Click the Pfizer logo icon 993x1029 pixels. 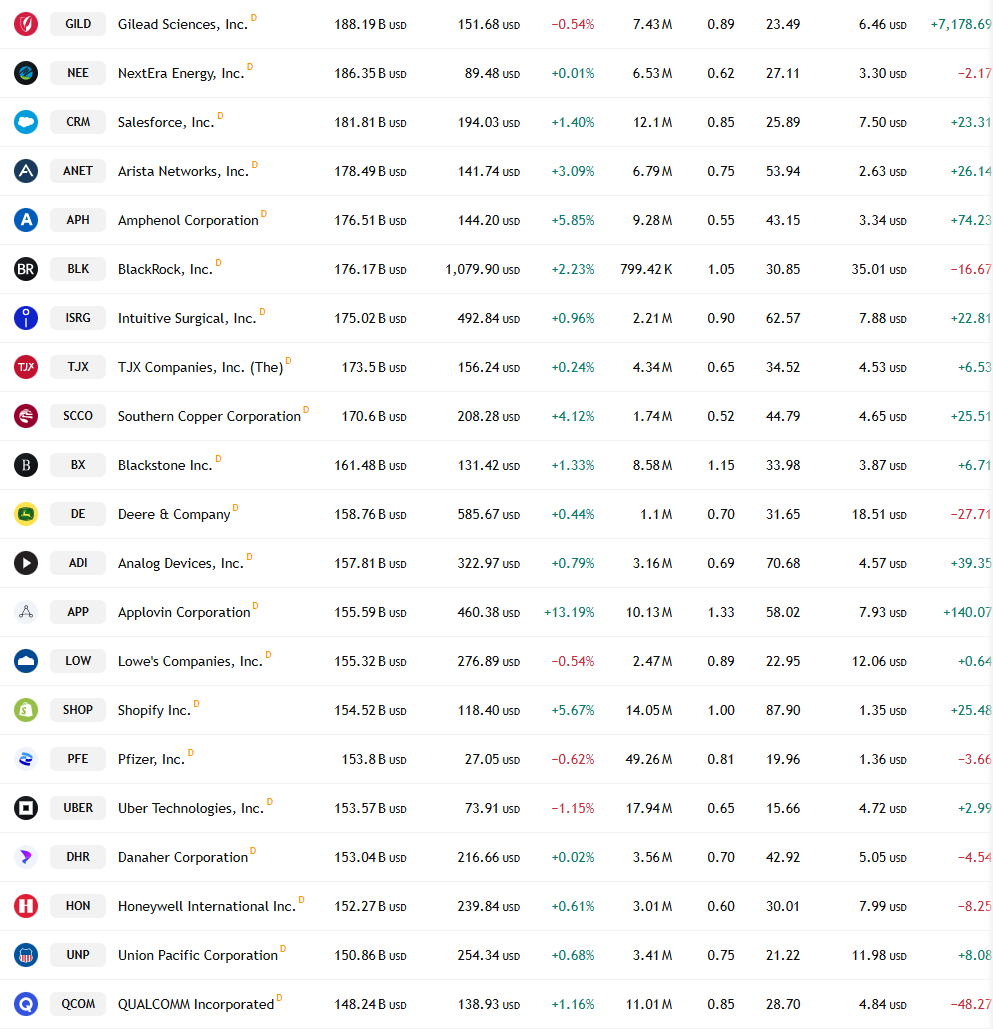click(x=26, y=759)
